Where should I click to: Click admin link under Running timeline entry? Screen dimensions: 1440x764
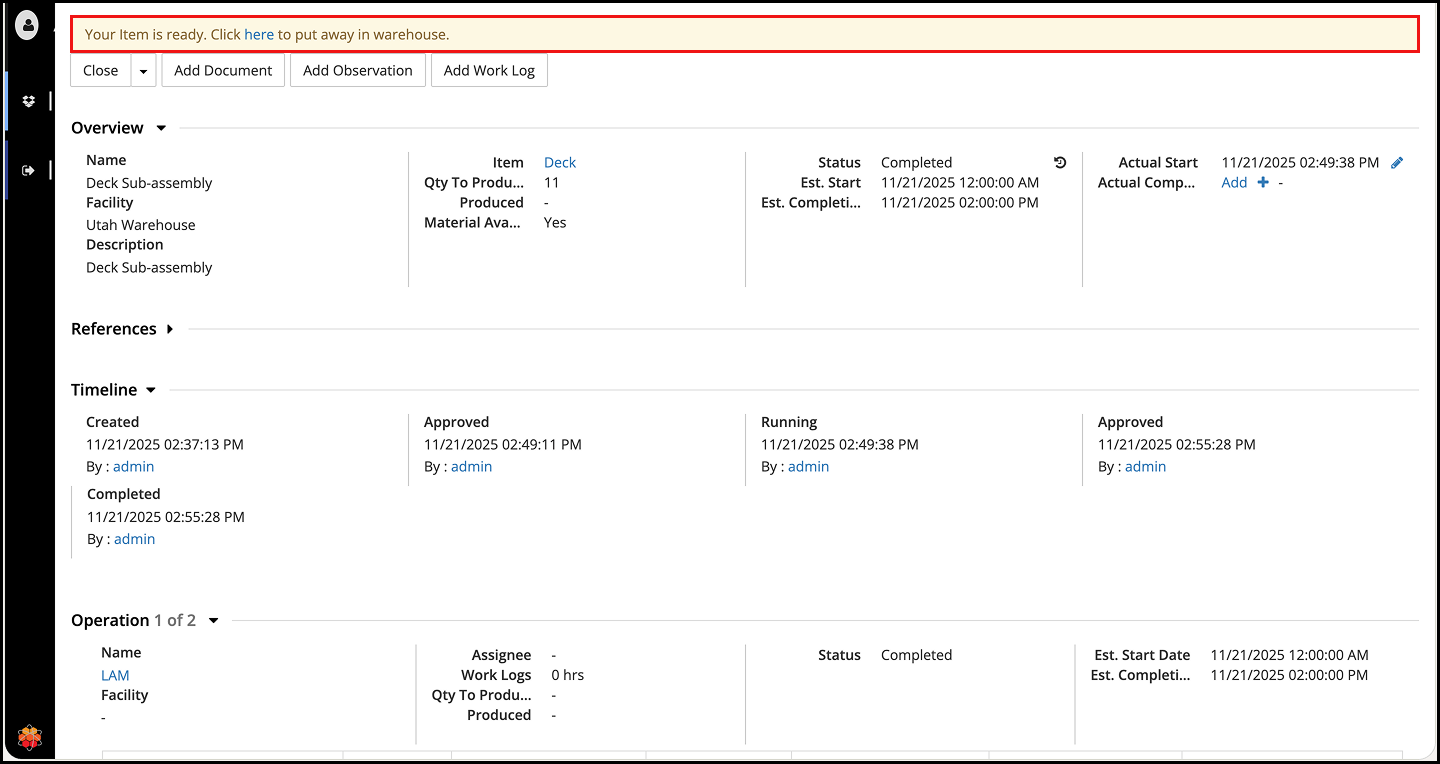point(808,467)
